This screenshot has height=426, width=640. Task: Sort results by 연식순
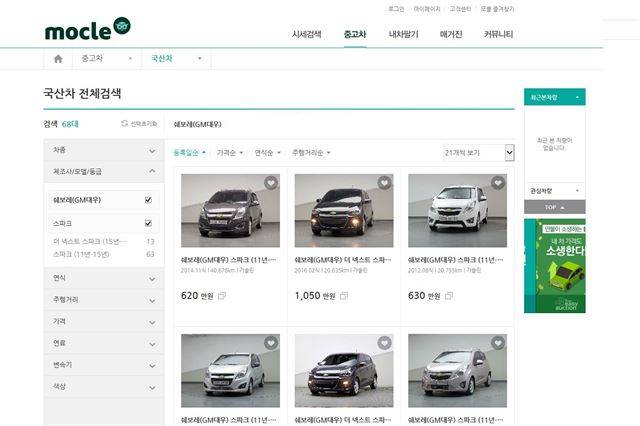click(268, 153)
